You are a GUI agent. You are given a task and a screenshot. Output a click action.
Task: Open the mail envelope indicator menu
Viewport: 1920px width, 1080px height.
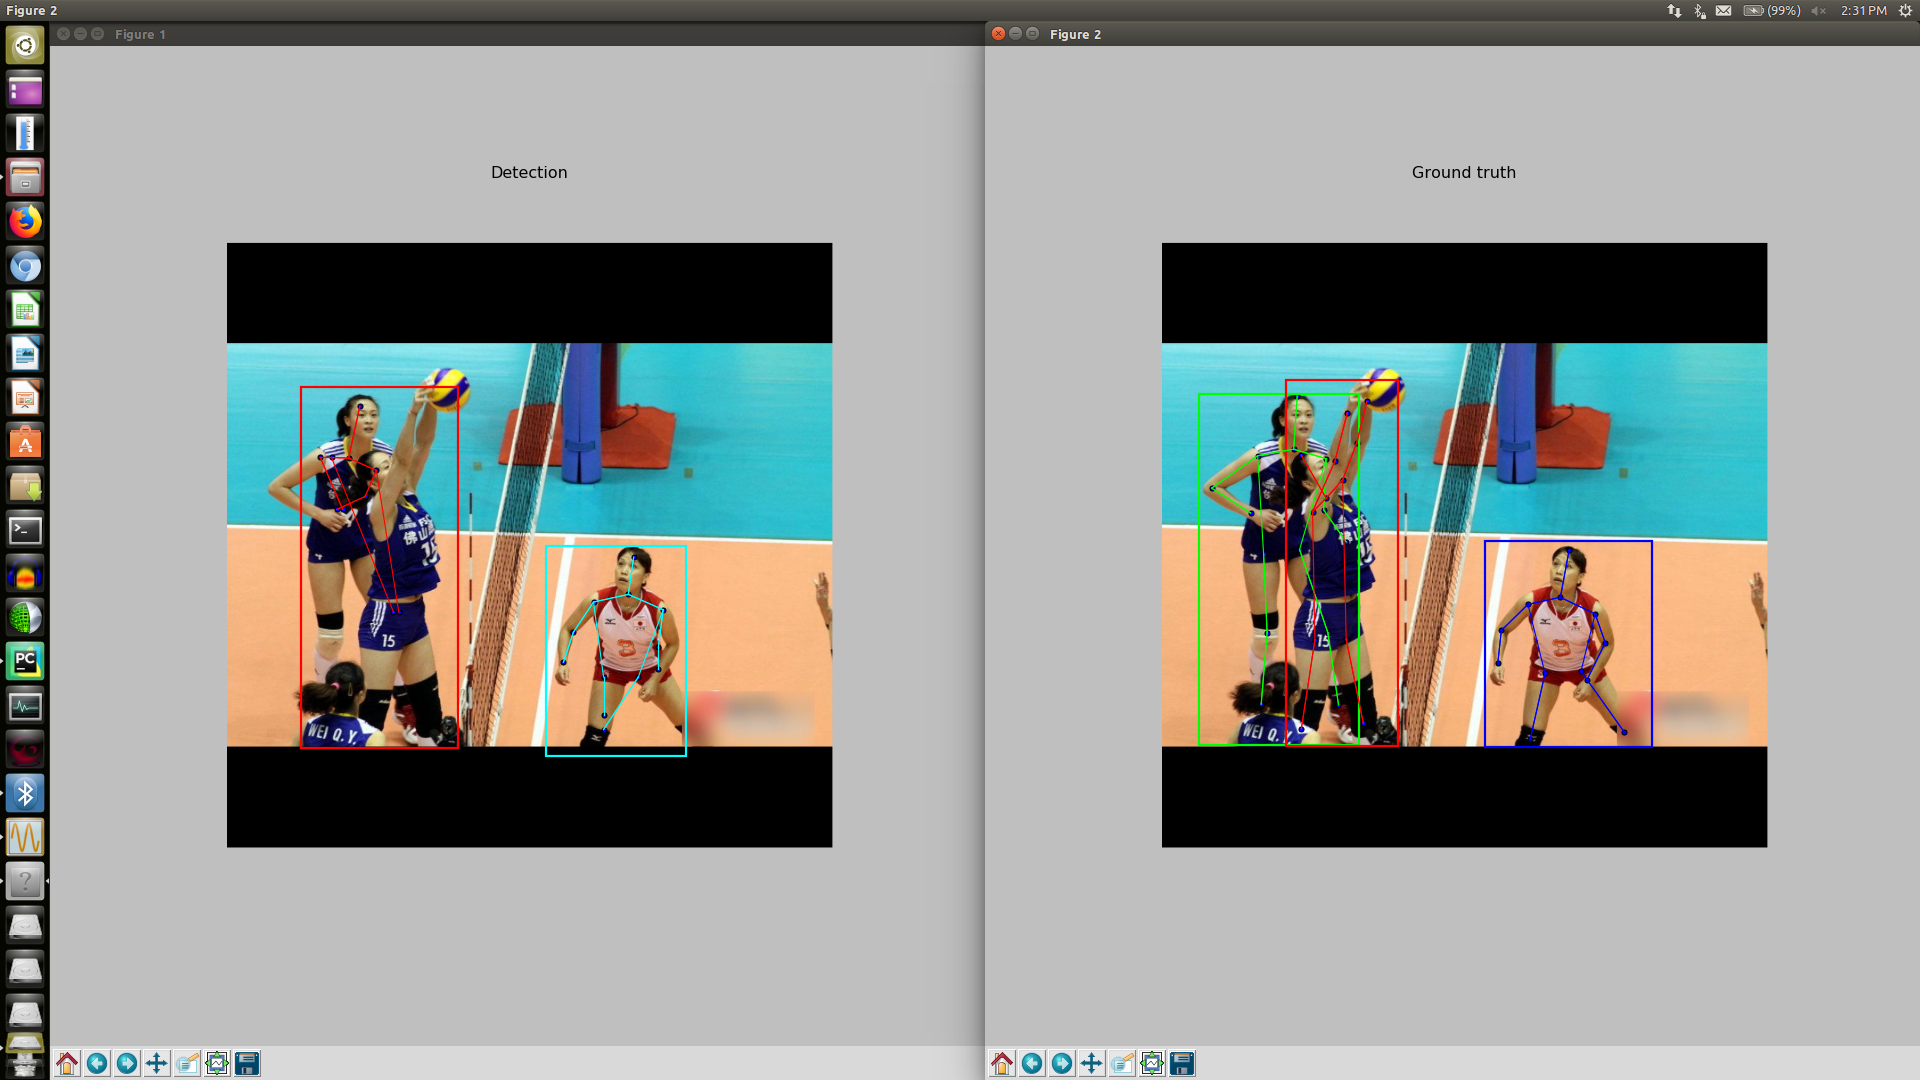[1724, 10]
